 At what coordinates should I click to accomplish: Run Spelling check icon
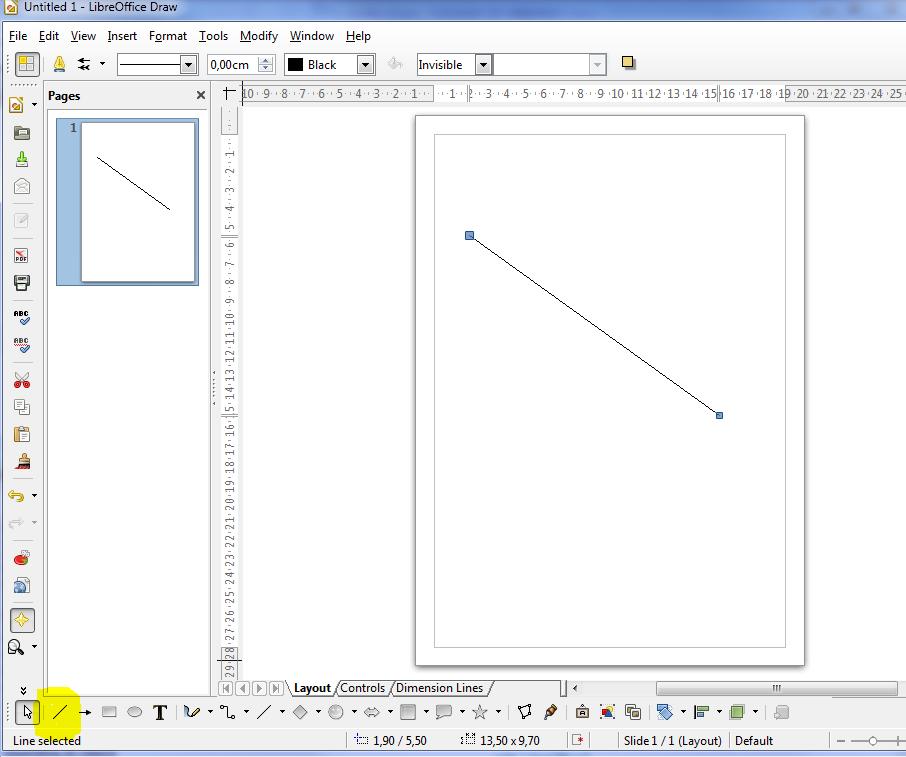pyautogui.click(x=21, y=317)
